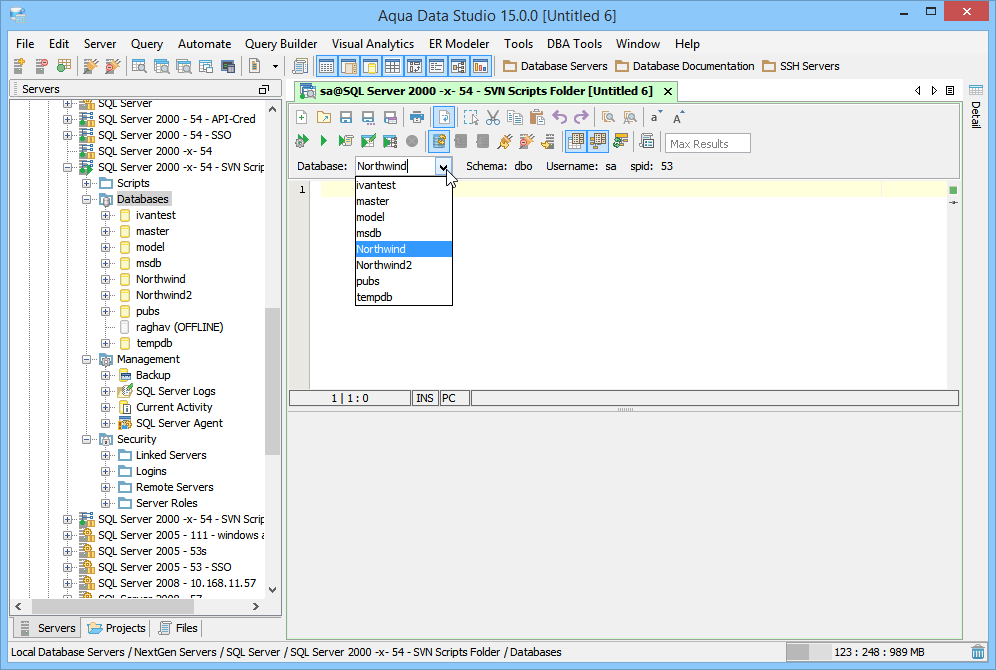Toggle the grid results view button
The width and height of the screenshot is (996, 670).
(x=575, y=141)
